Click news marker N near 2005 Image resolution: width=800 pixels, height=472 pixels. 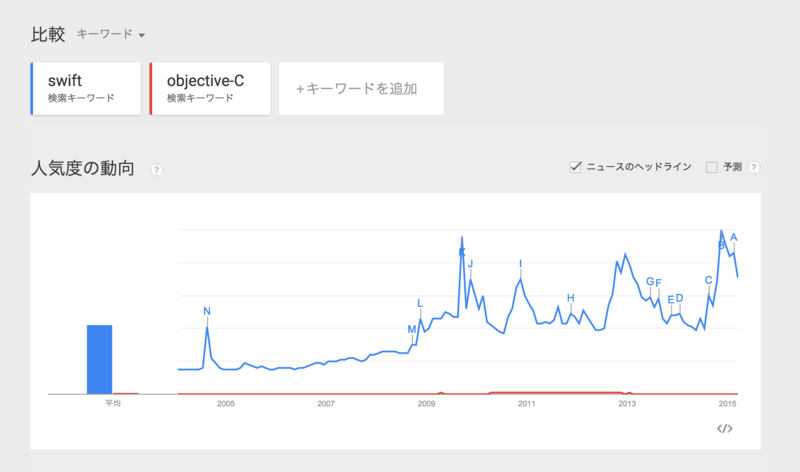coord(207,311)
